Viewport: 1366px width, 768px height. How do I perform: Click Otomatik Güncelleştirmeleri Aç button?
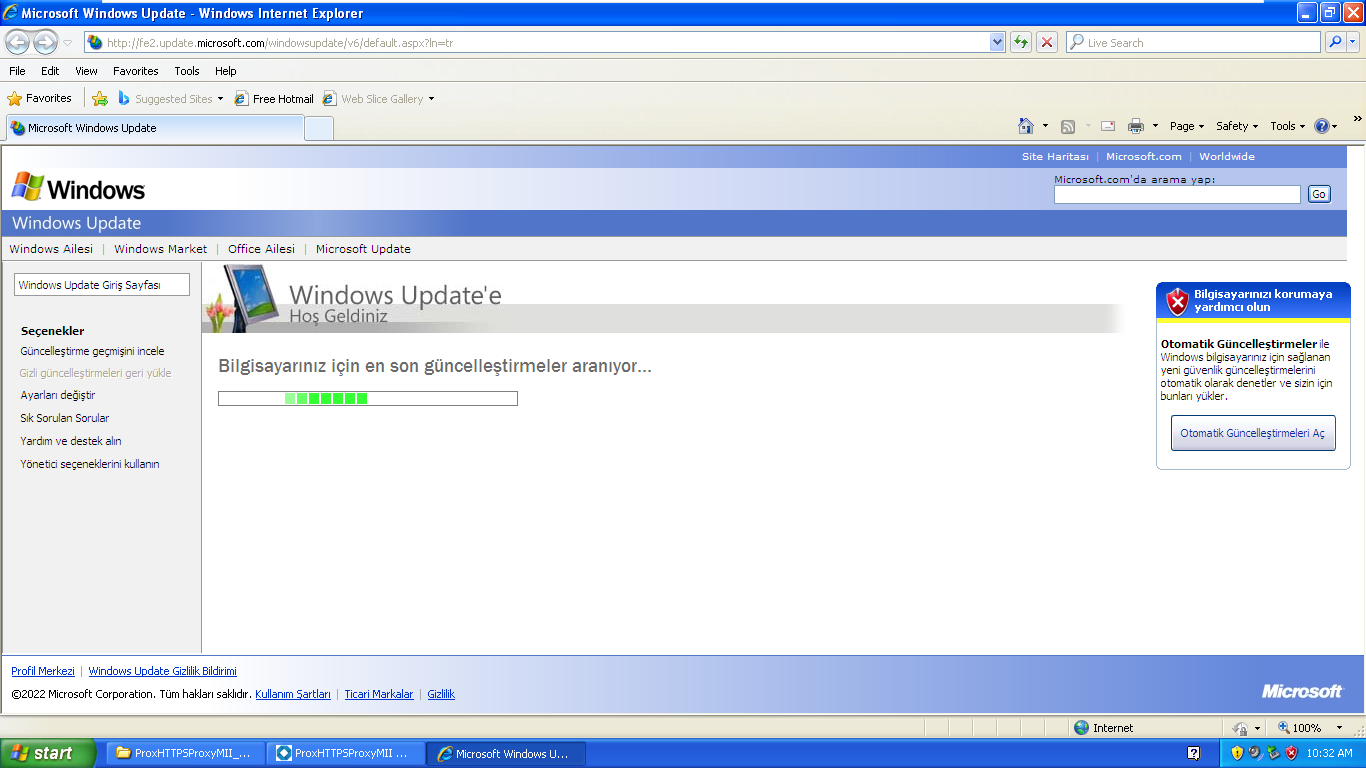point(1253,433)
